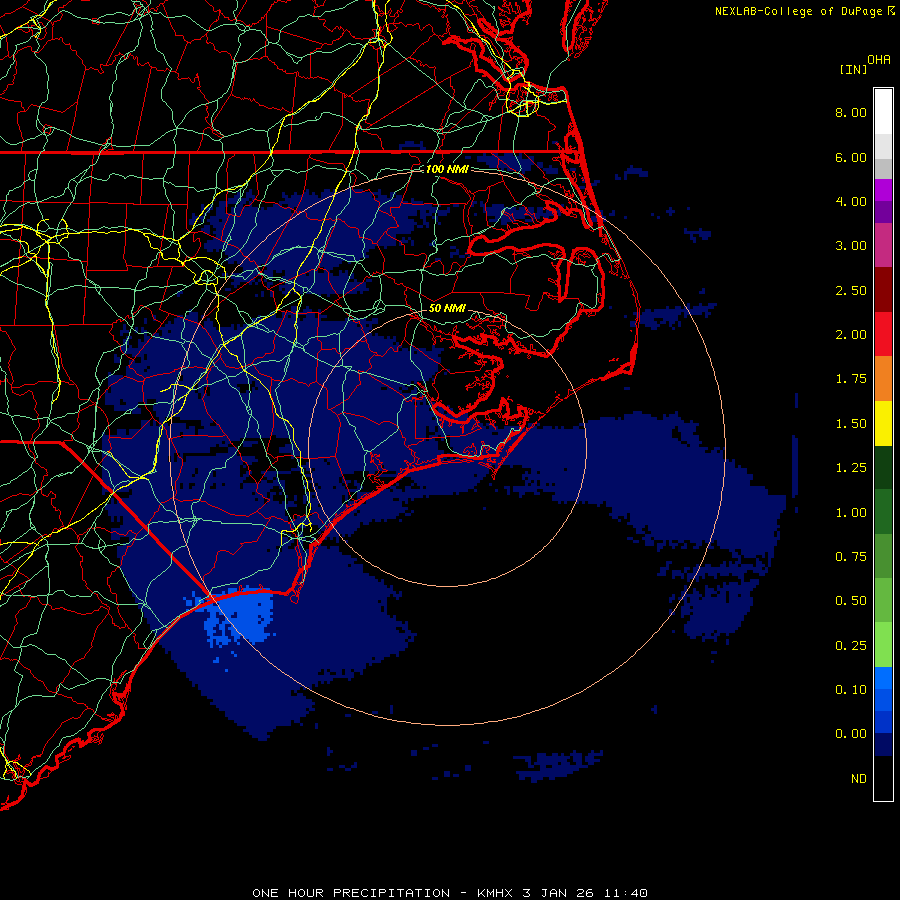The height and width of the screenshot is (900, 900).
Task: Click the black ND swatch in the color scale
Action: [883, 778]
